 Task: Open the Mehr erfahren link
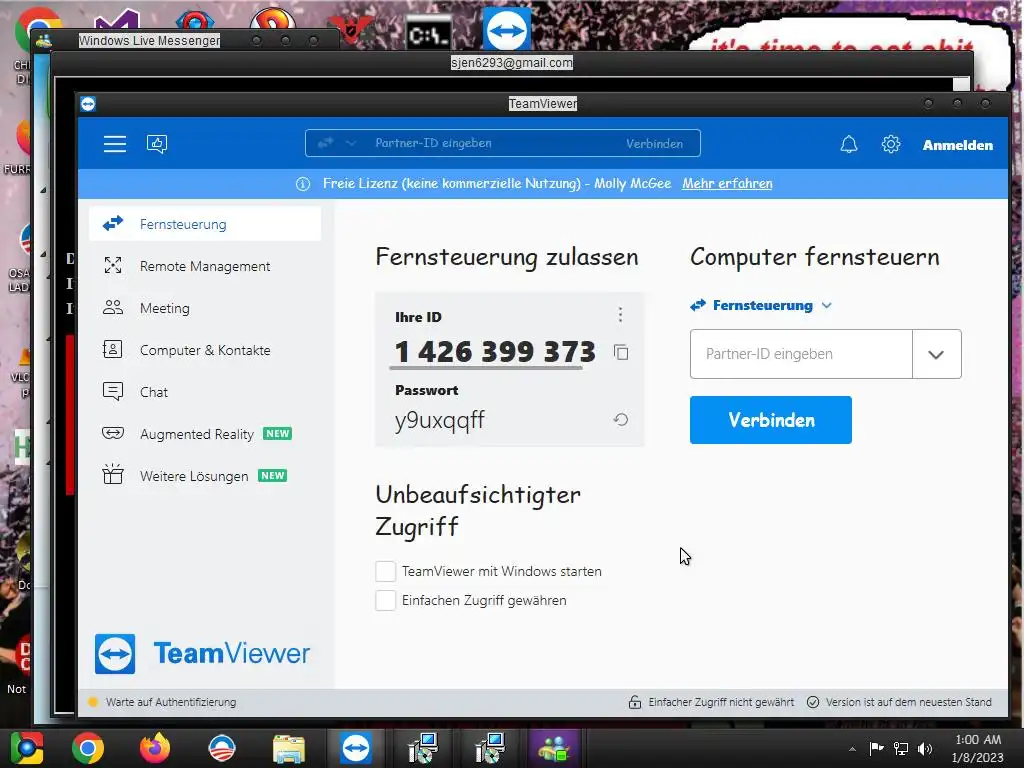click(x=727, y=184)
